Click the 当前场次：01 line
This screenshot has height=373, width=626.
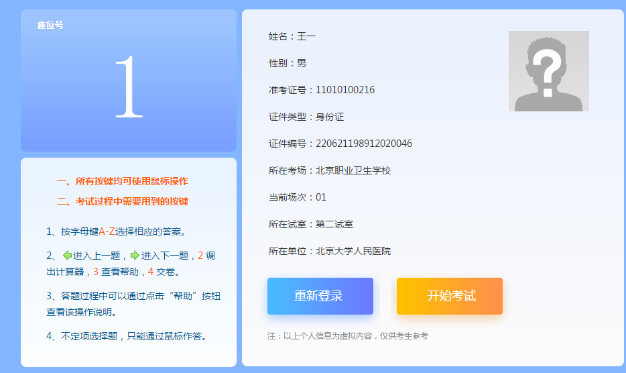click(x=297, y=197)
